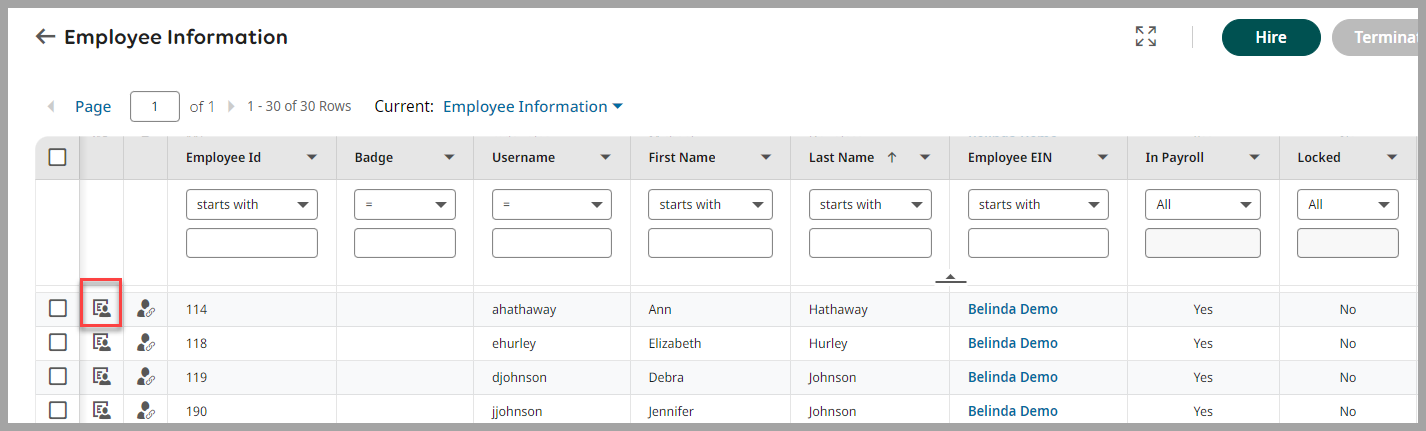Select all rows with header checkbox
1426x431 pixels.
click(x=58, y=157)
